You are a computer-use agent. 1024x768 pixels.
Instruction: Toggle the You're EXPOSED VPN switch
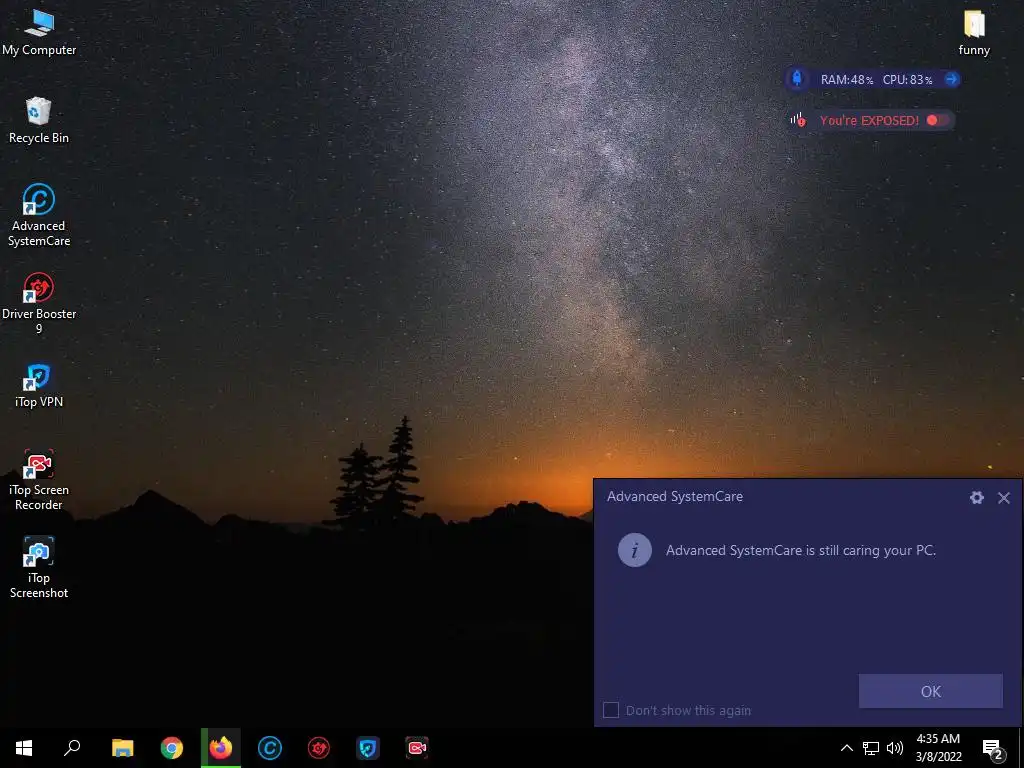938,120
